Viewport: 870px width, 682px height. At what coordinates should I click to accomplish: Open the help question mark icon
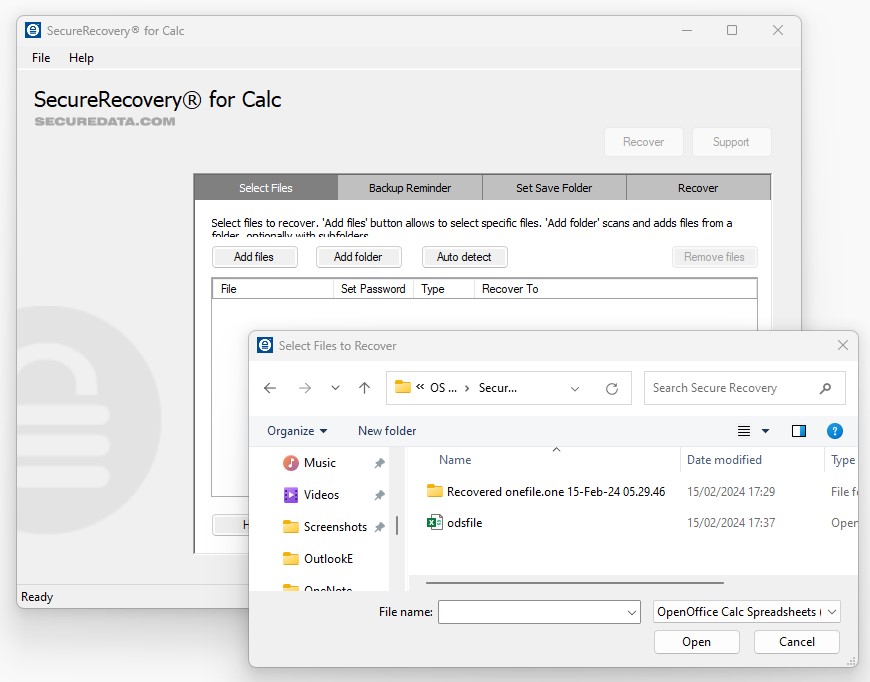834,431
